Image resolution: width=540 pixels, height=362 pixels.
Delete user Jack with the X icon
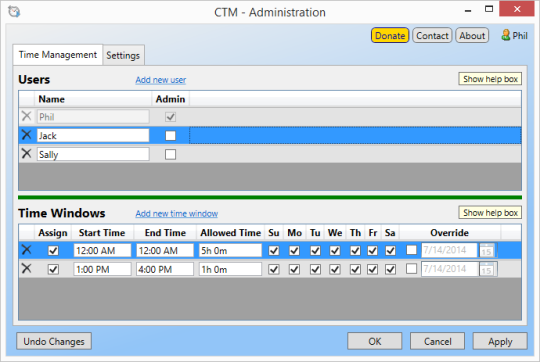26,135
